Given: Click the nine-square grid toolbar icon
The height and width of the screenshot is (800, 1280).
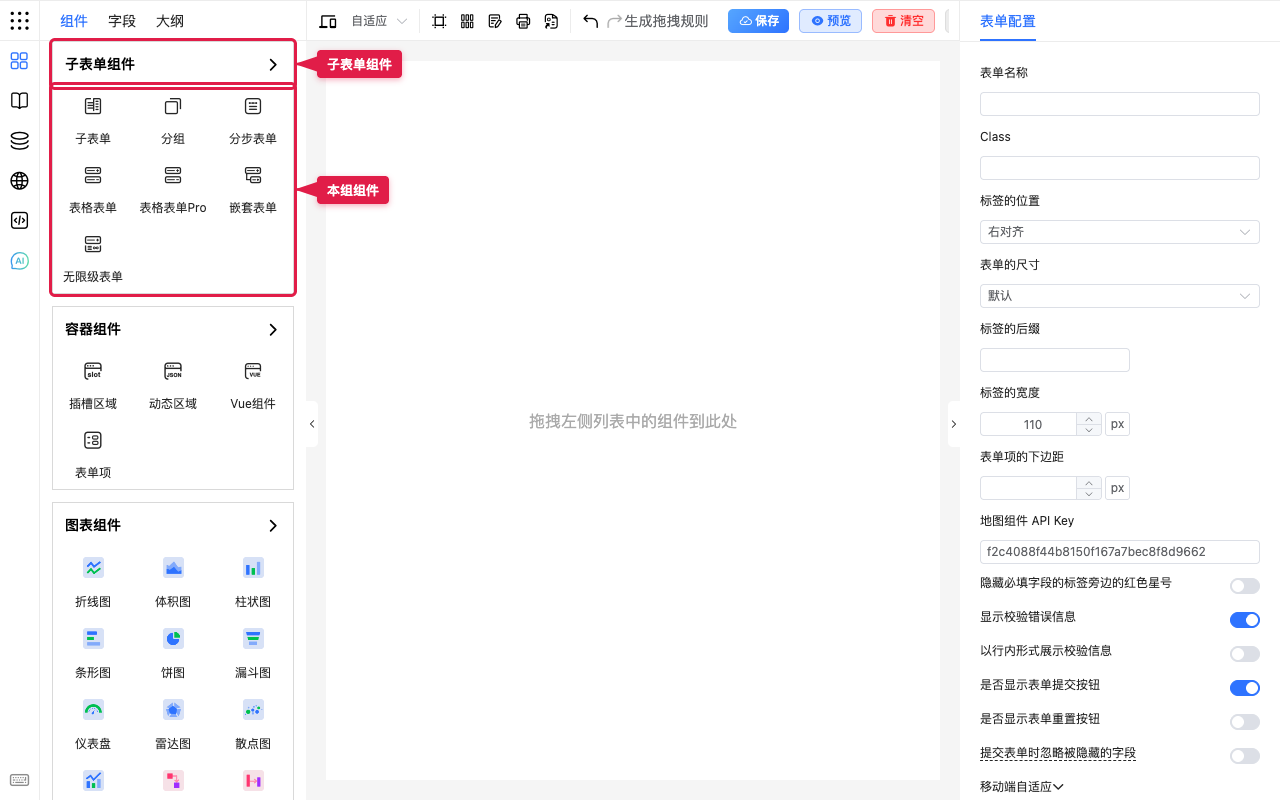Looking at the screenshot, I should tap(467, 21).
